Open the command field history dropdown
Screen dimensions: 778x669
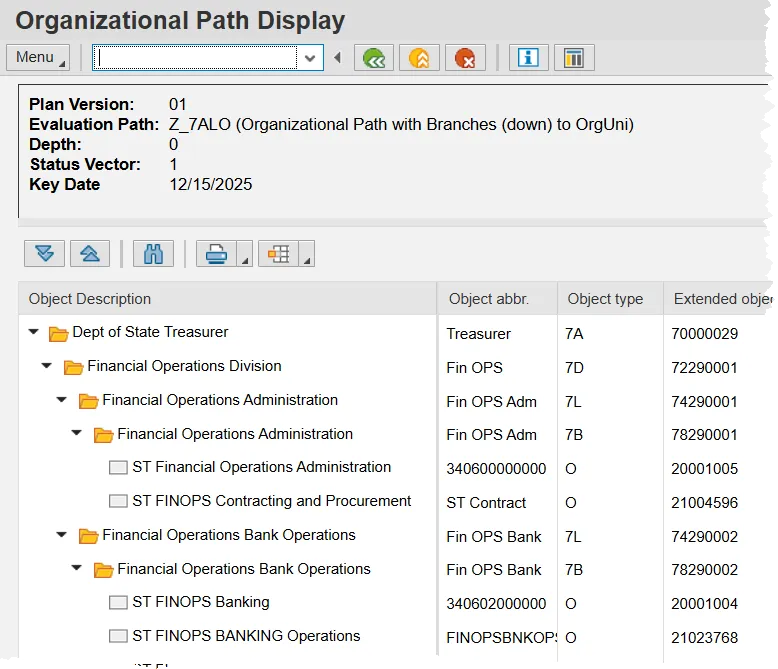tap(310, 58)
